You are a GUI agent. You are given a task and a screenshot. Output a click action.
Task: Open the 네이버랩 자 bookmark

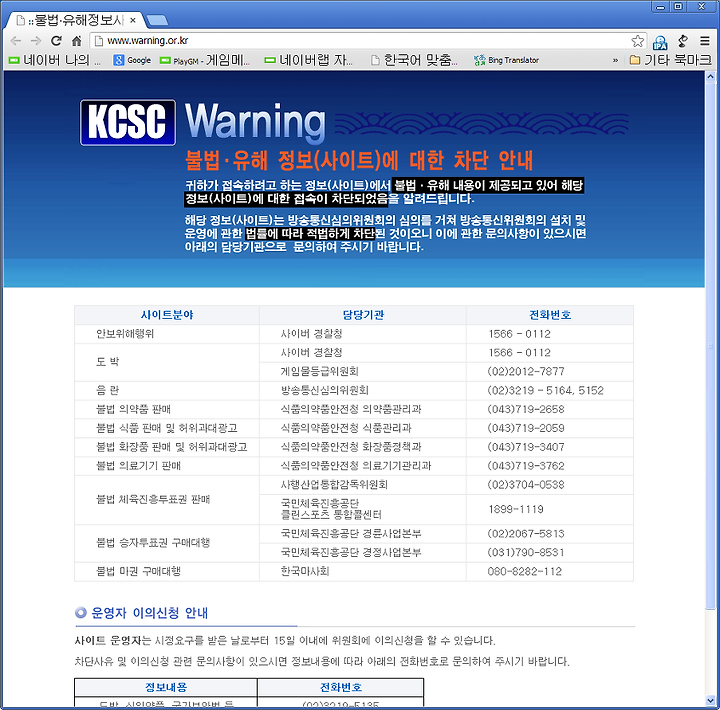point(309,60)
